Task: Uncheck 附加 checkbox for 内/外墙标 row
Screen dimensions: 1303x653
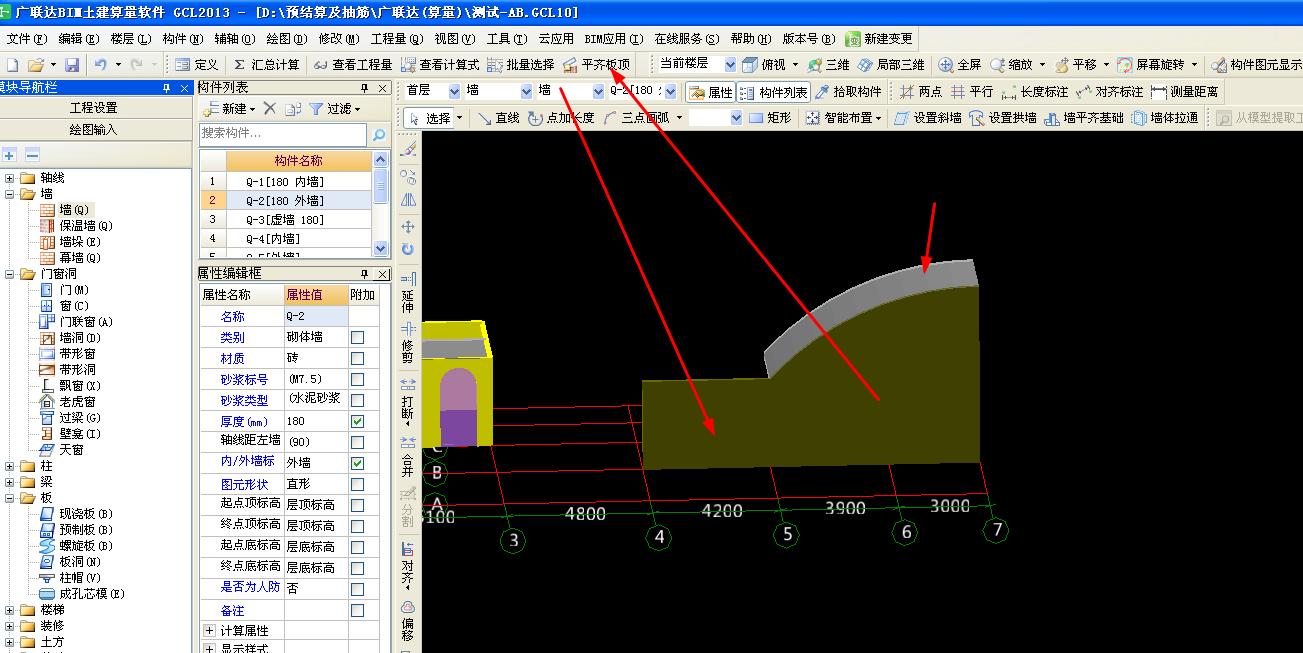Action: 357,464
